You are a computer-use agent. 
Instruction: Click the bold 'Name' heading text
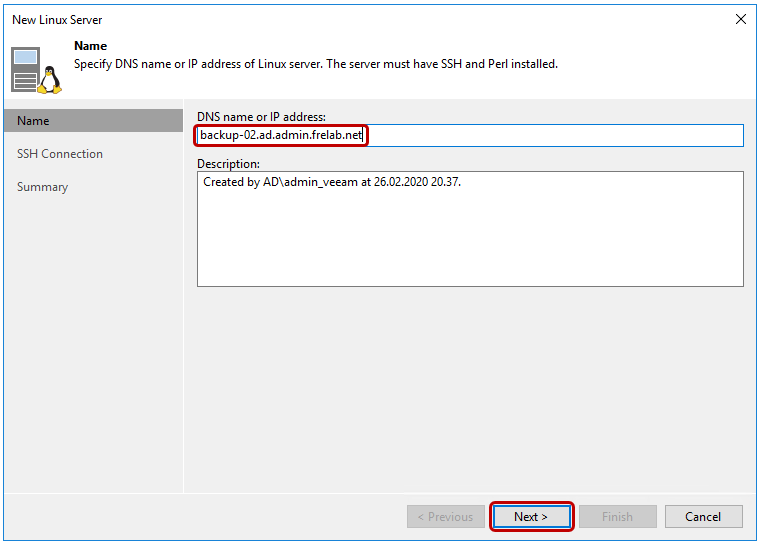pos(90,46)
